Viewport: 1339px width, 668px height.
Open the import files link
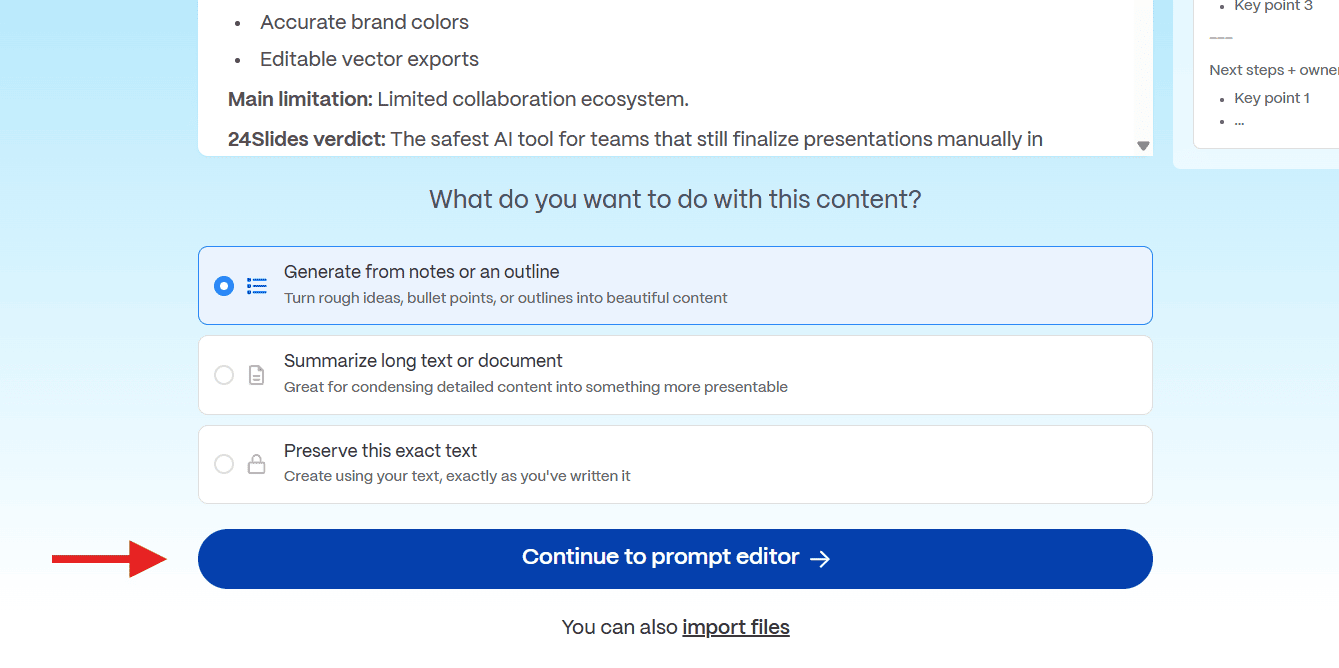coord(736,627)
